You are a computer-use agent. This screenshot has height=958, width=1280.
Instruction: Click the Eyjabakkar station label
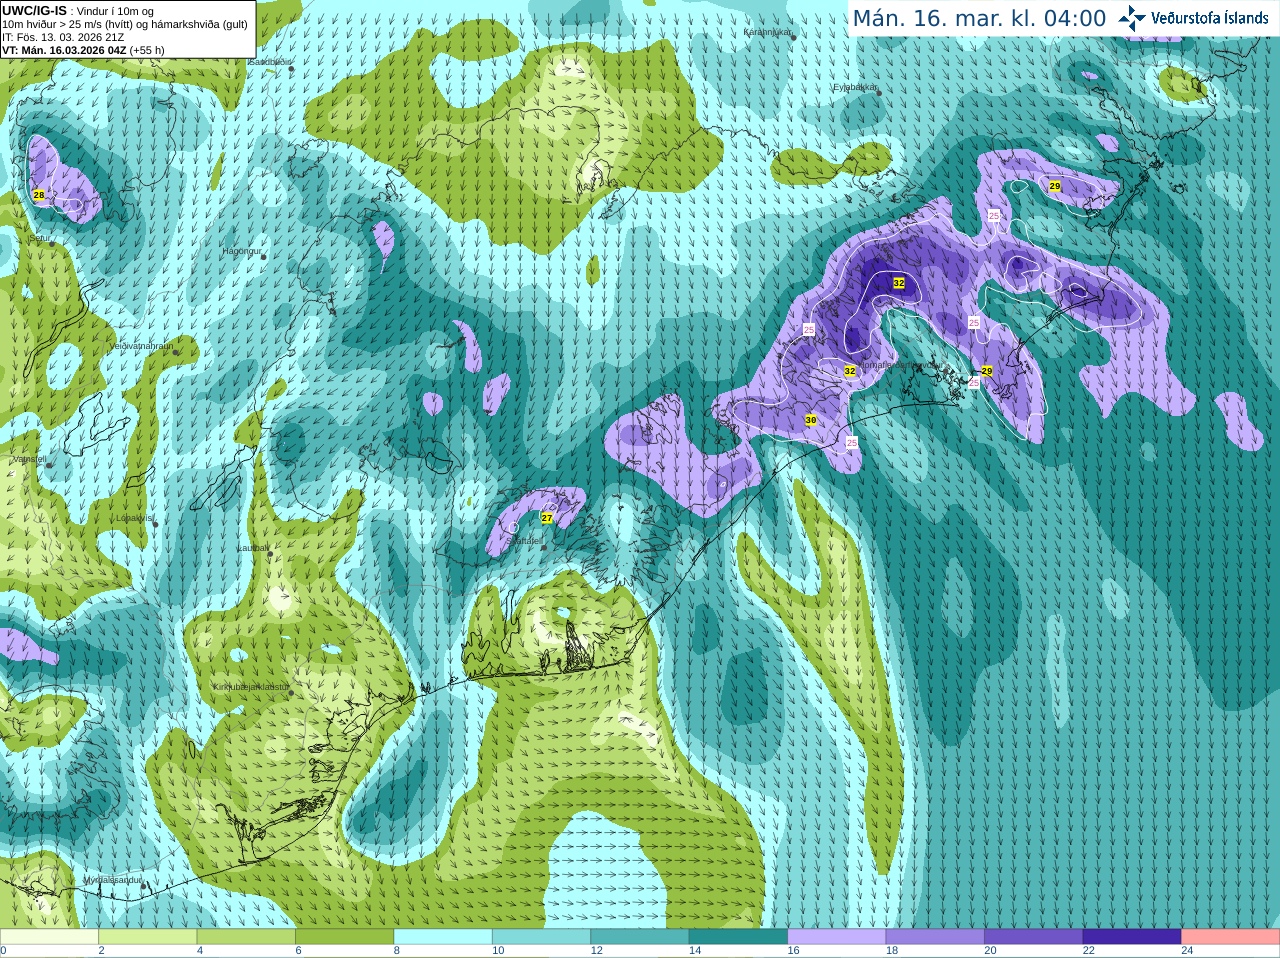pos(855,88)
